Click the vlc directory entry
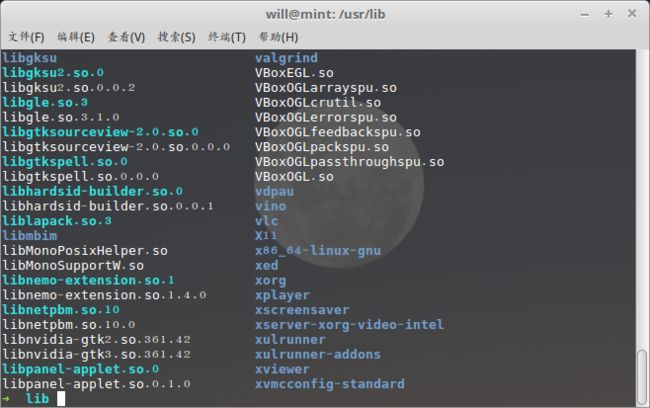 267,221
